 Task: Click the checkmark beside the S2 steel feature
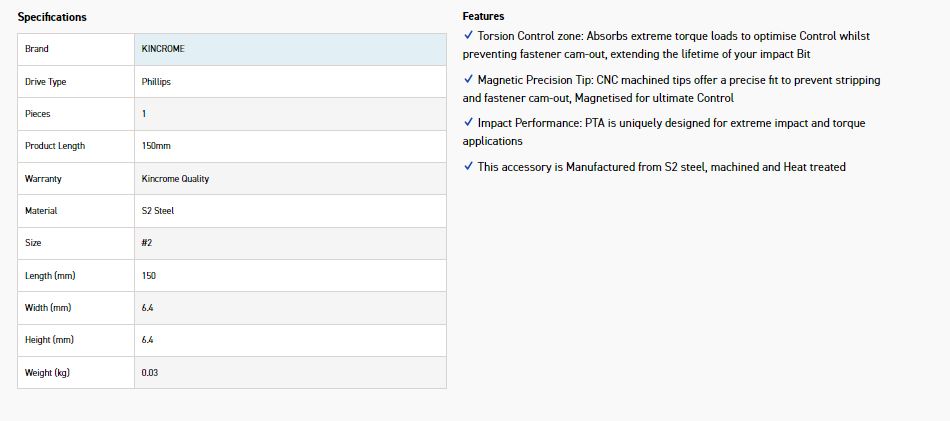468,167
